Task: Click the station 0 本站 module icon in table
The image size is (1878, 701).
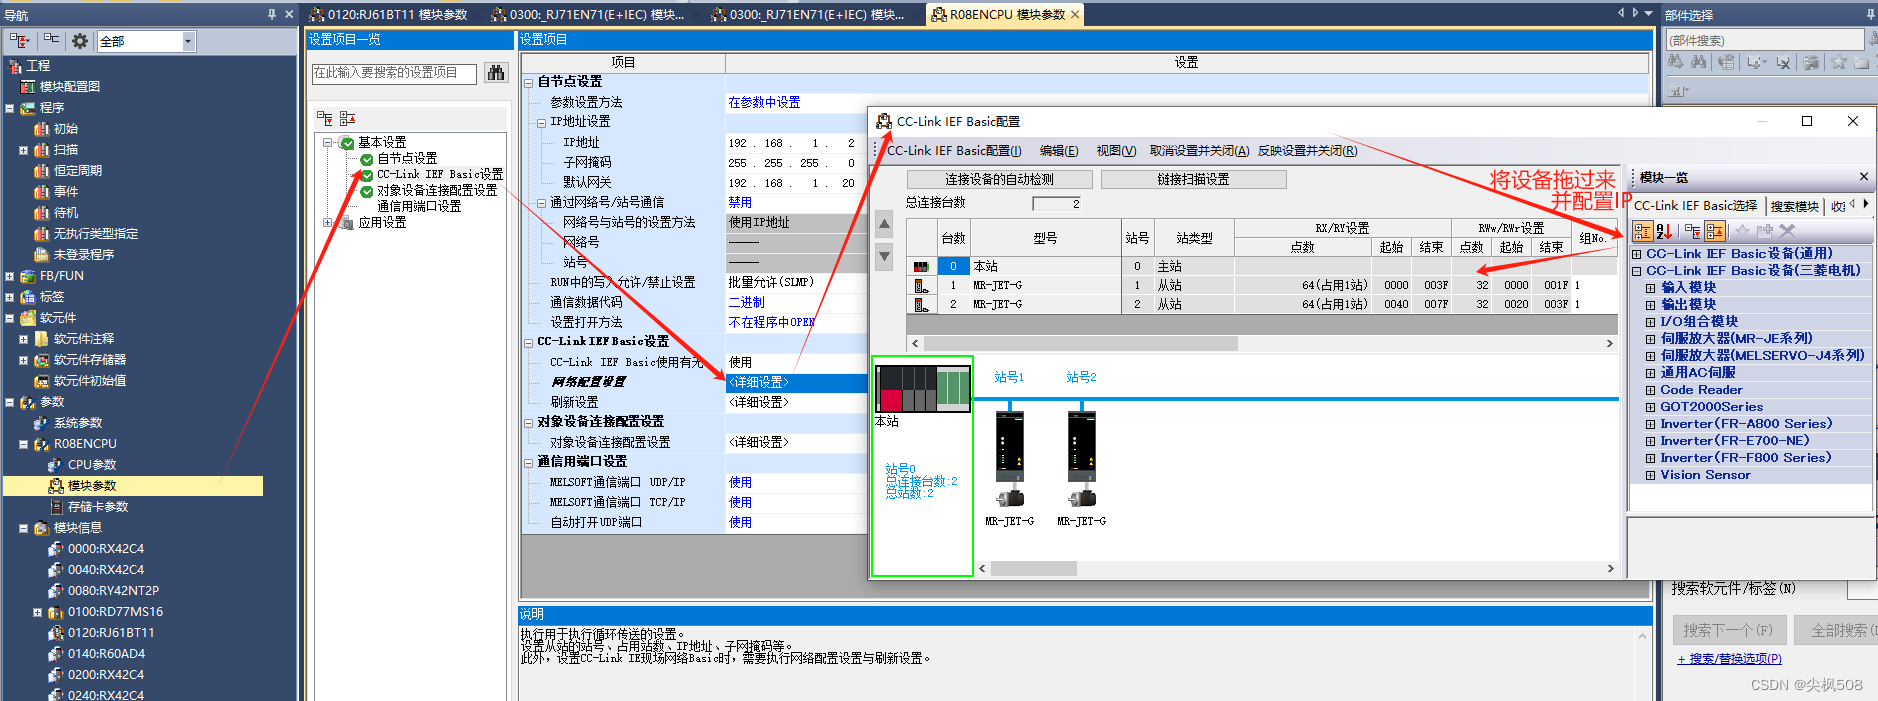Action: 921,267
